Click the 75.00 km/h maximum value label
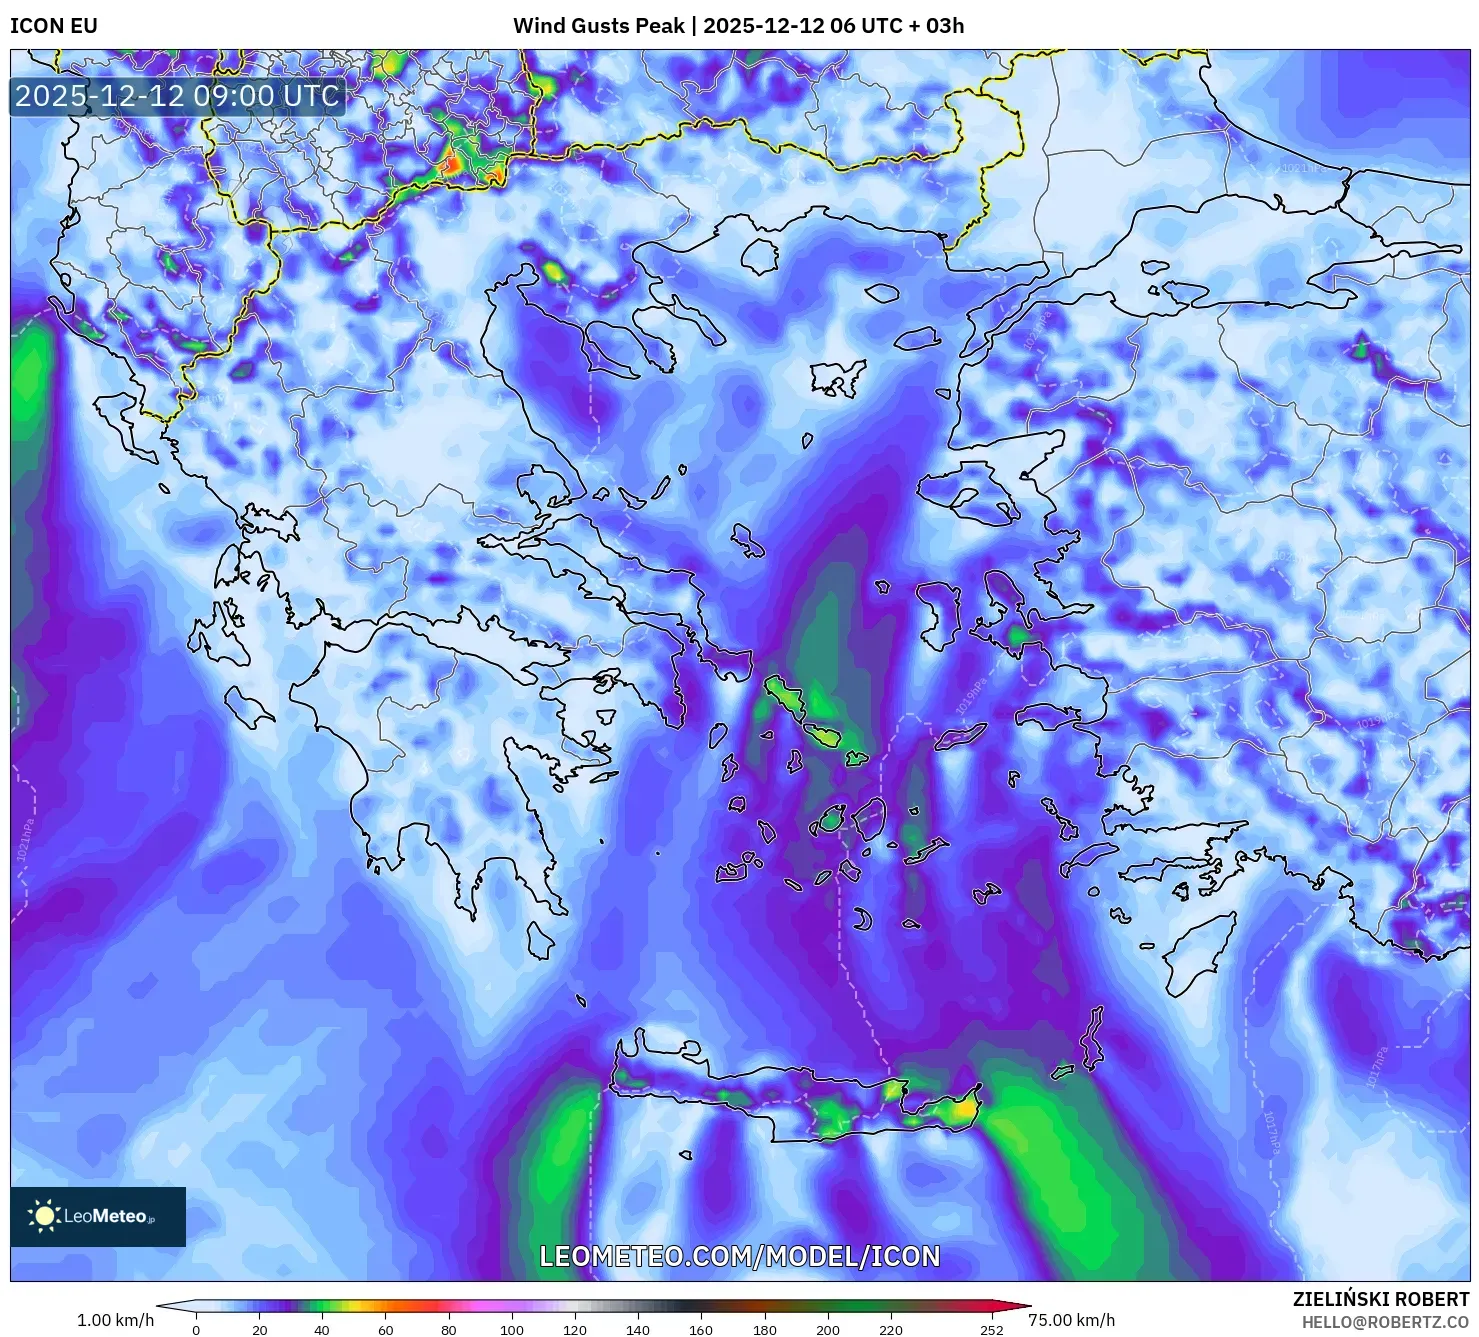 (1071, 1320)
